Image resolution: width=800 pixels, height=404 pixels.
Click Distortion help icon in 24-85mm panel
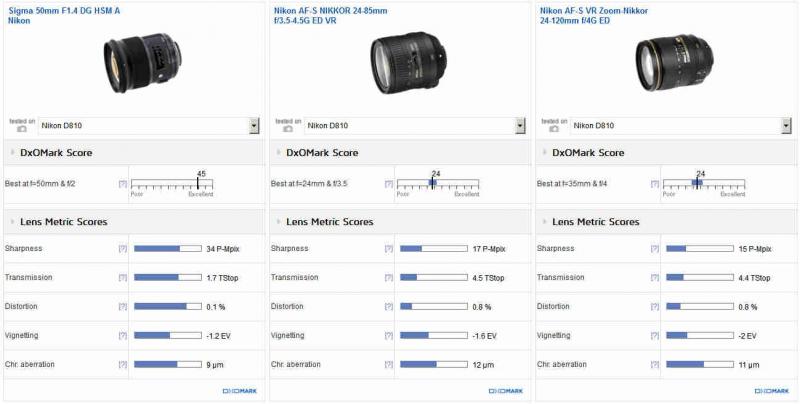click(x=389, y=307)
